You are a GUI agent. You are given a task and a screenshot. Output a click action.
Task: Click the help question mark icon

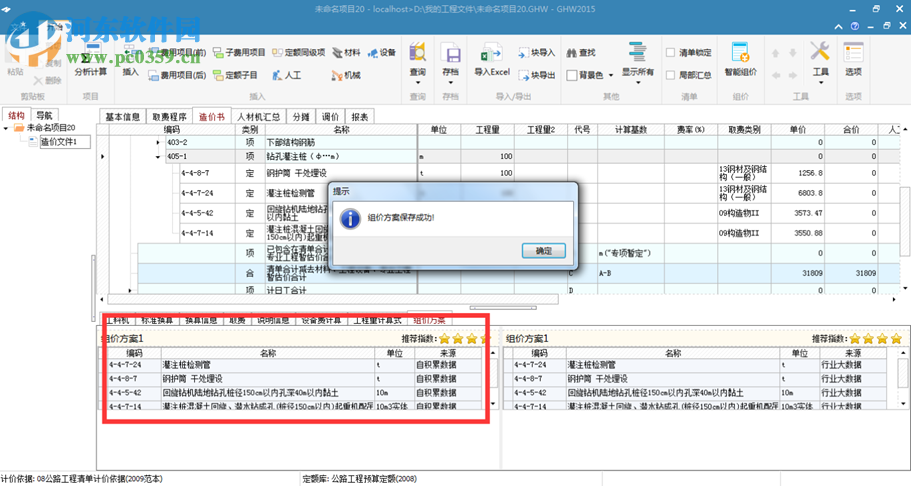[855, 26]
